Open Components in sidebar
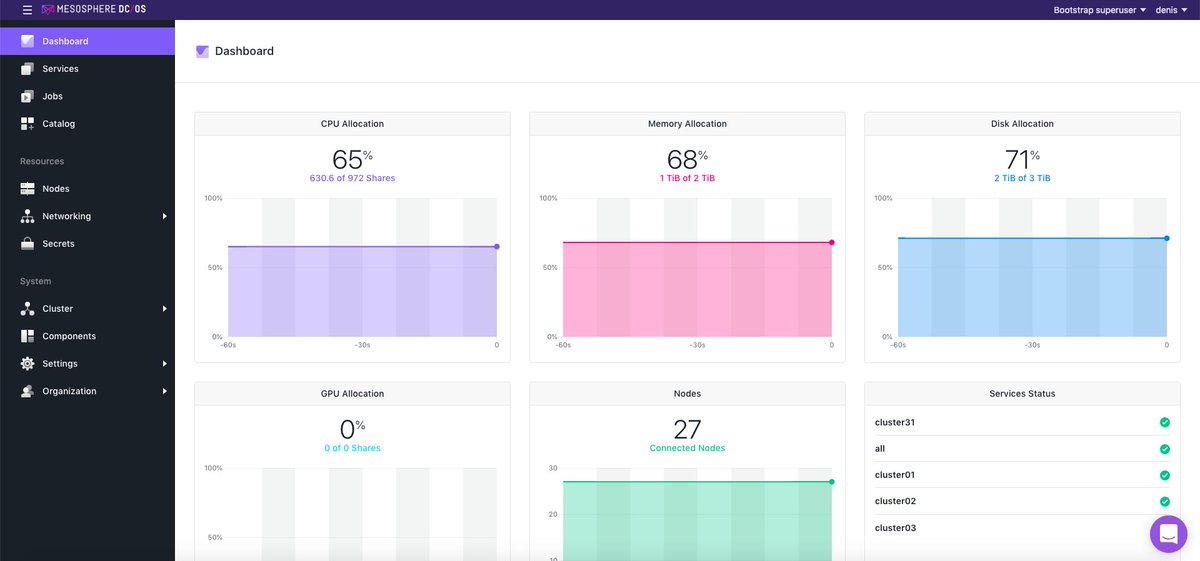Screen dimensions: 1200x561 (x=87, y=336)
